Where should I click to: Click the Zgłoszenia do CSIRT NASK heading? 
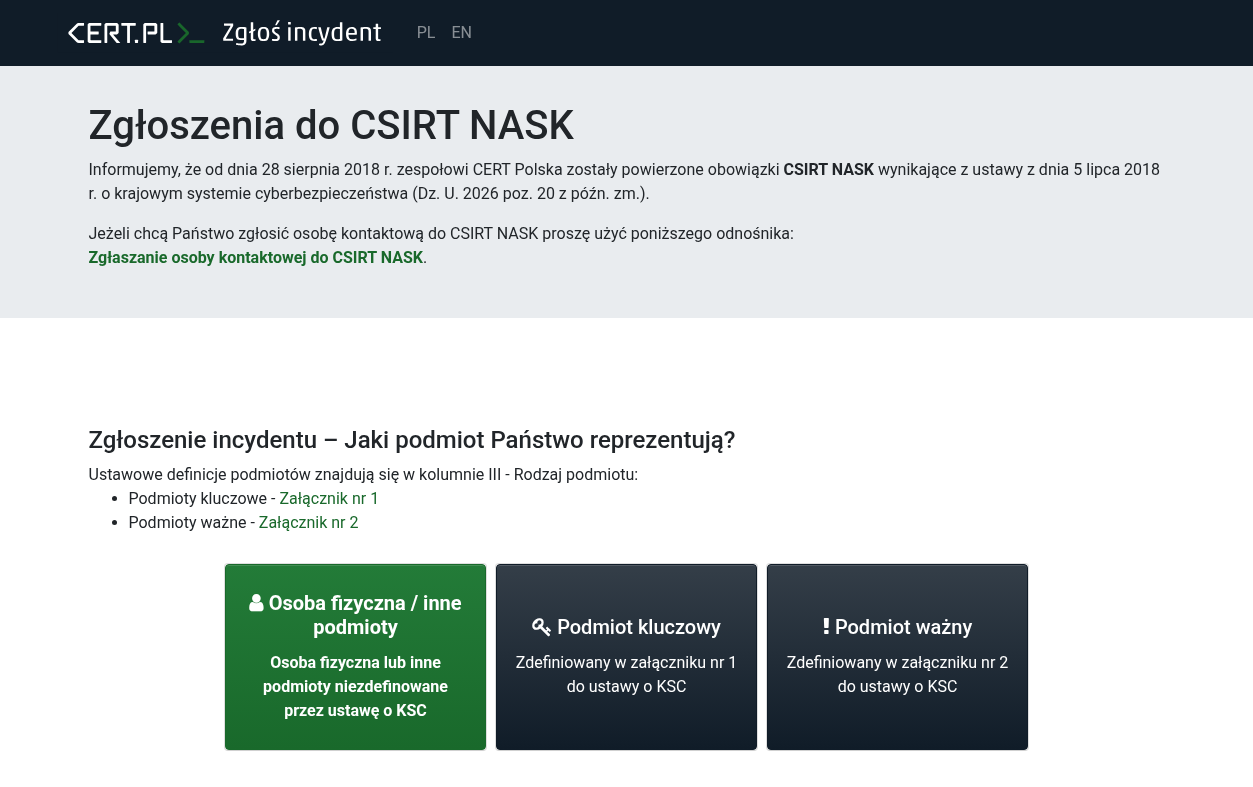(331, 125)
